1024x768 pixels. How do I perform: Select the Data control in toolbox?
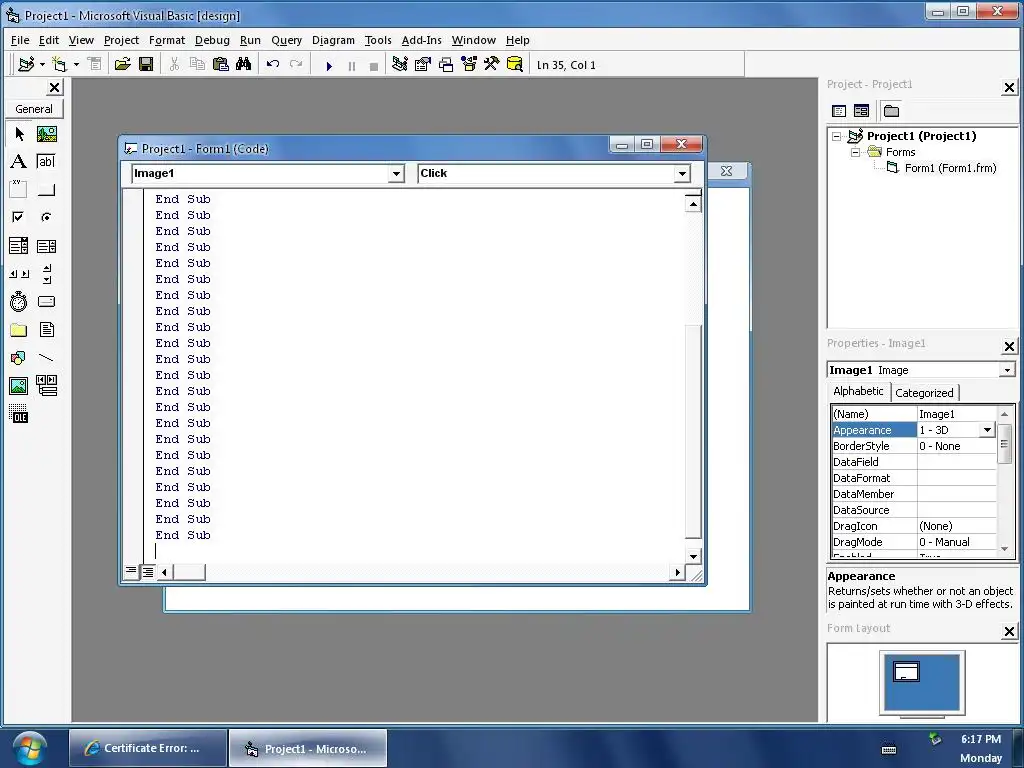coord(46,386)
